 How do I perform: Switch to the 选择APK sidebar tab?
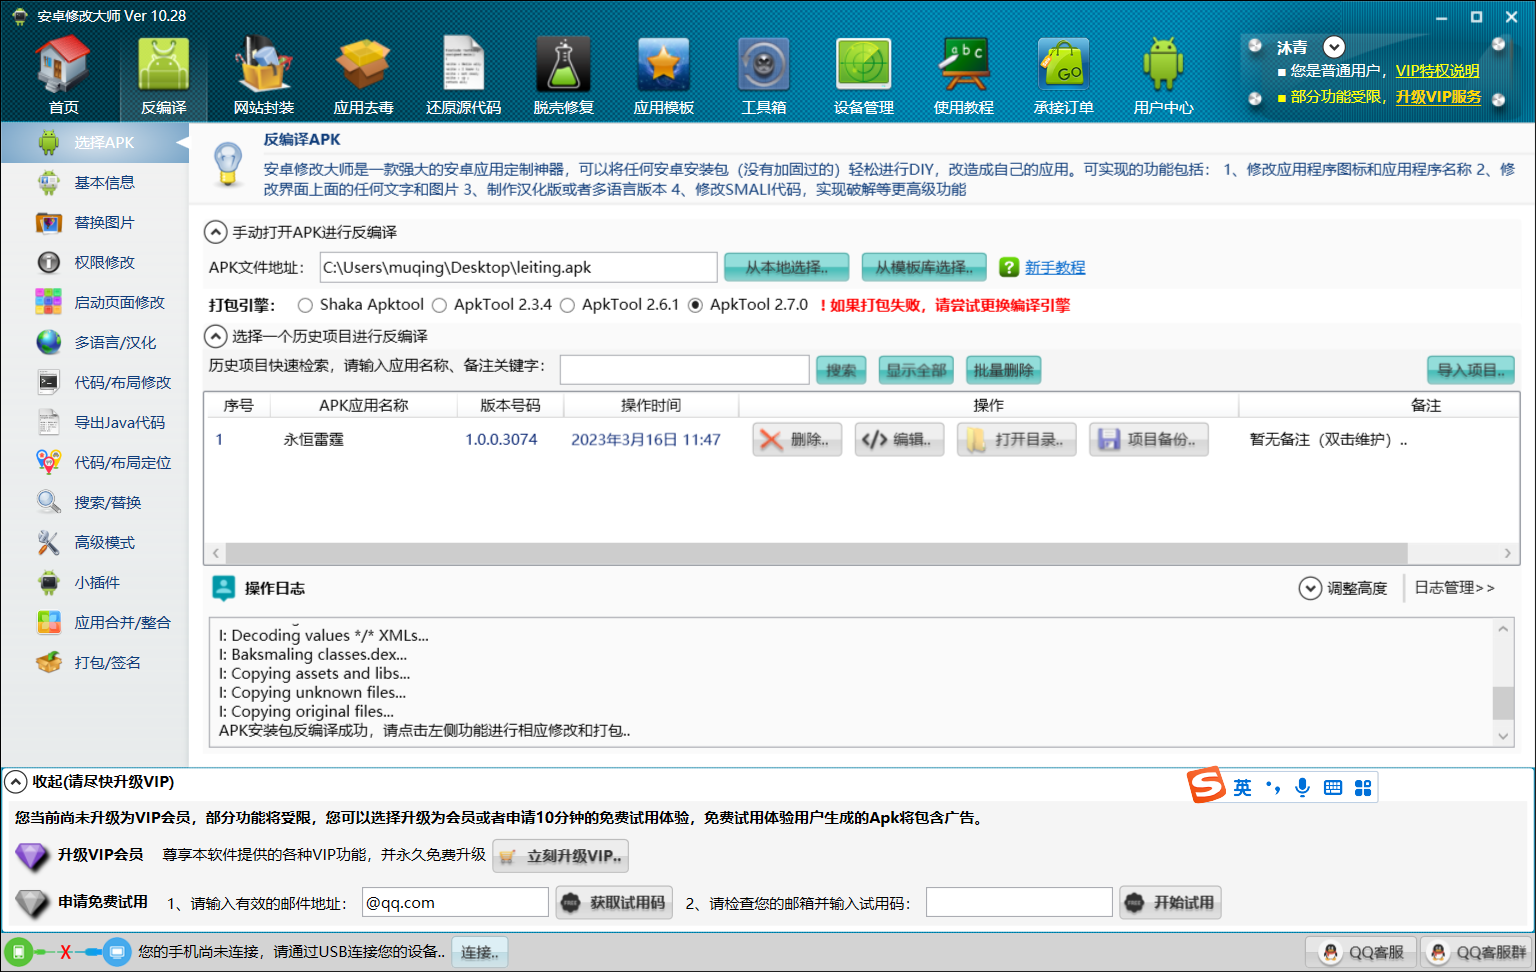tap(95, 143)
